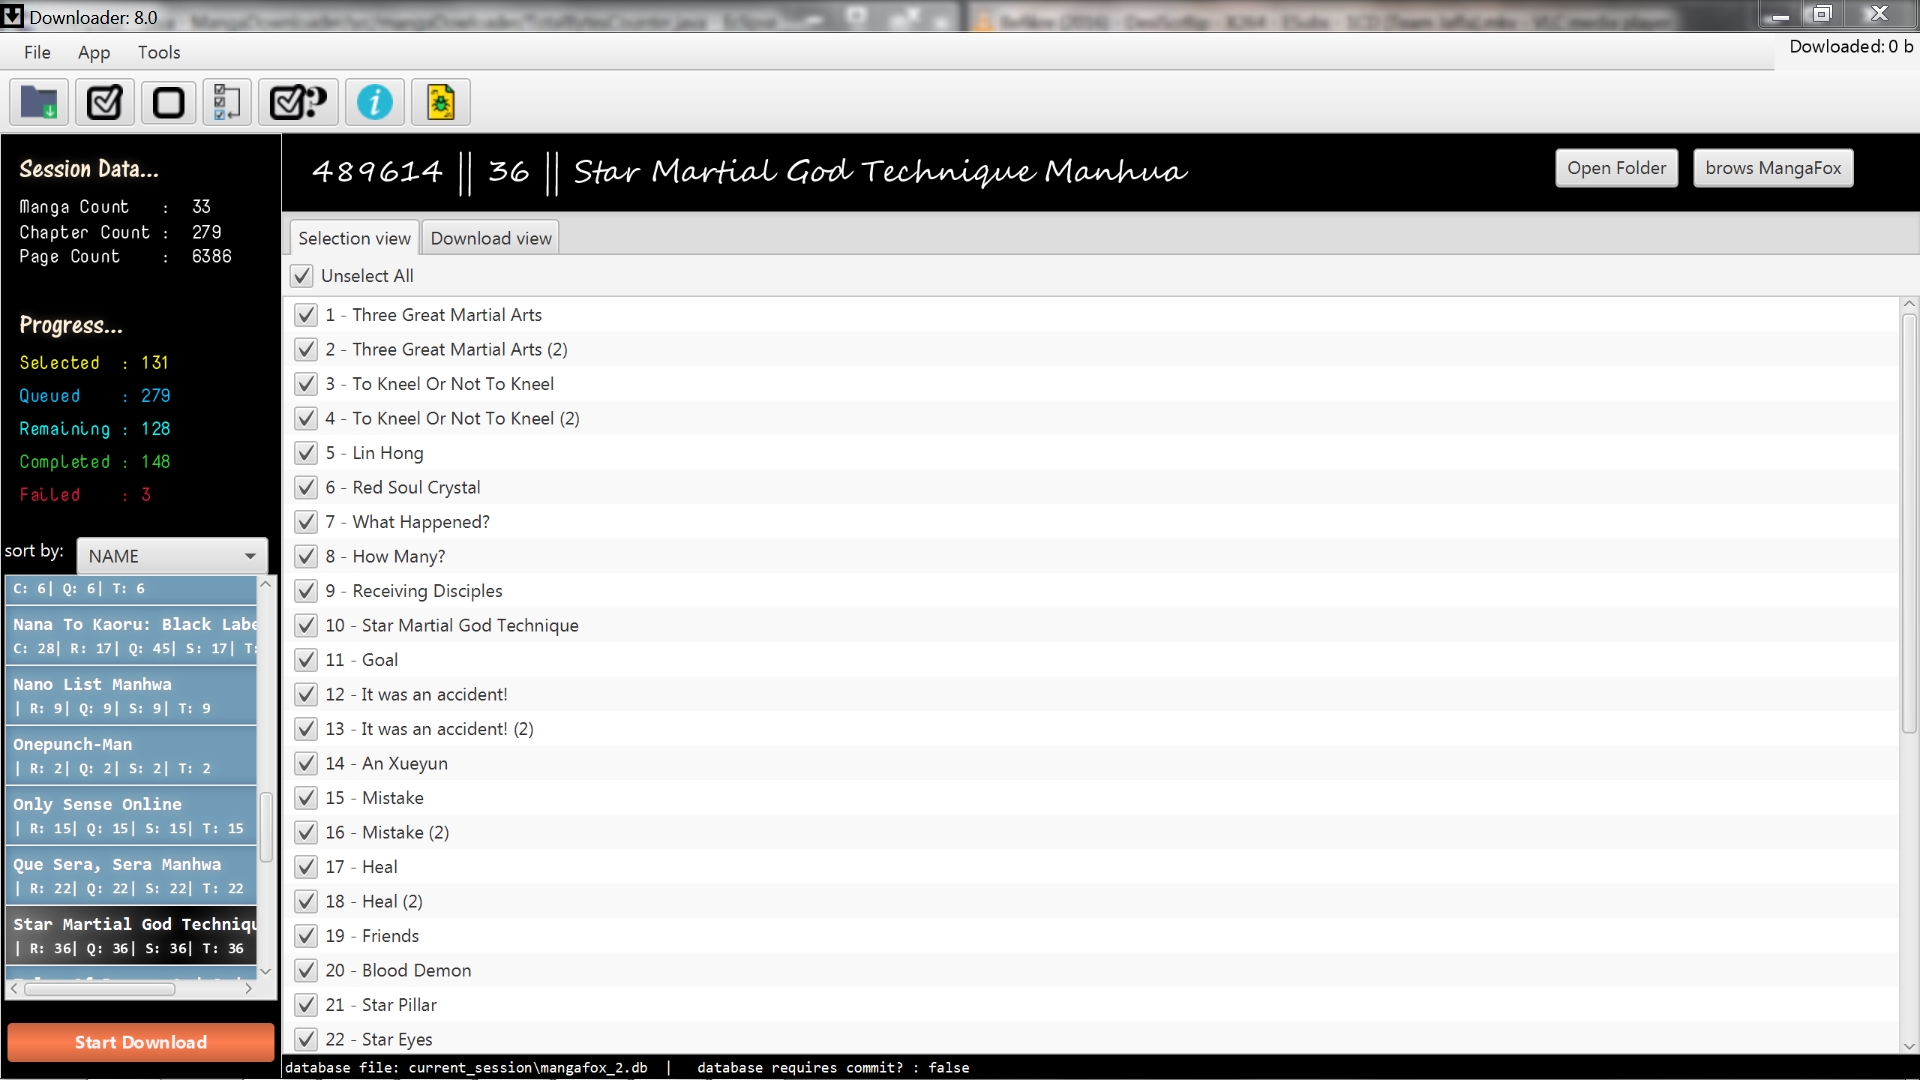This screenshot has height=1080, width=1920.
Task: Click the yellow bug report icon
Action: point(441,102)
